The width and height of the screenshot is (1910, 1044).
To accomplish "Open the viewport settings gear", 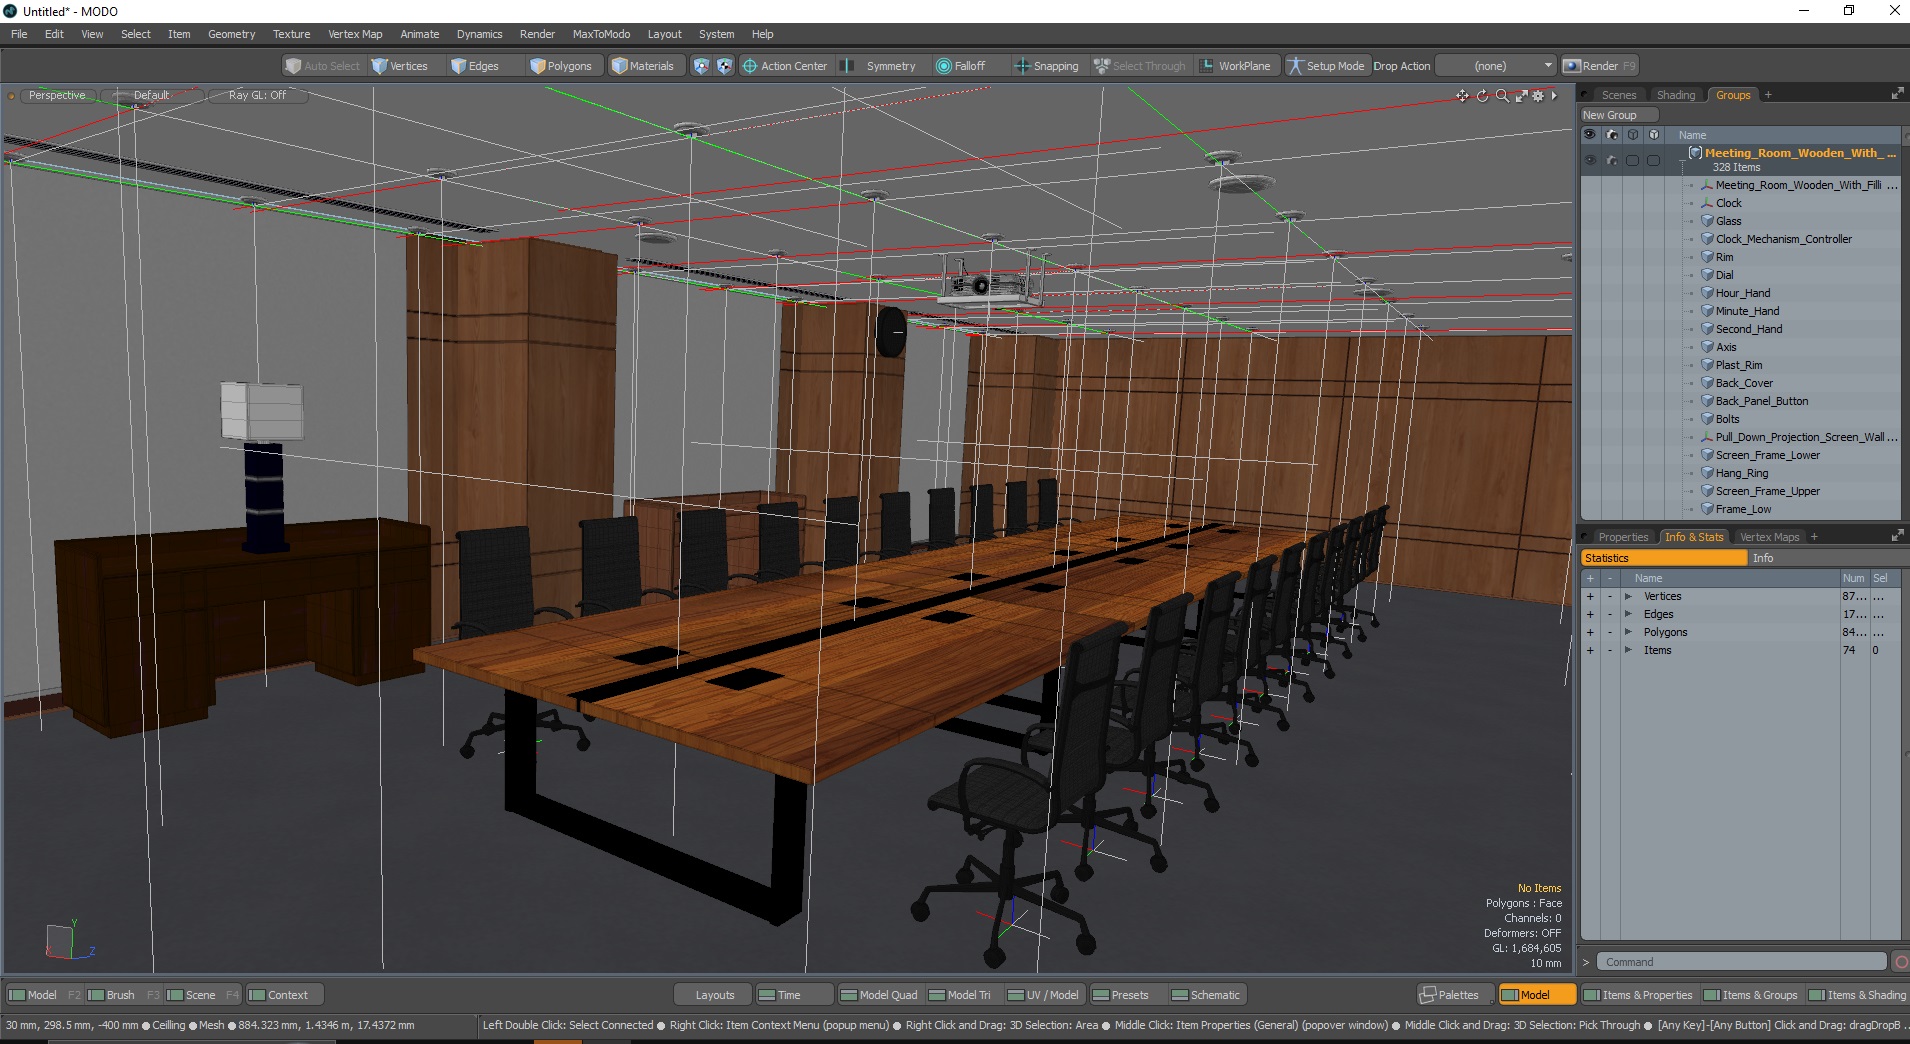I will pos(1538,96).
